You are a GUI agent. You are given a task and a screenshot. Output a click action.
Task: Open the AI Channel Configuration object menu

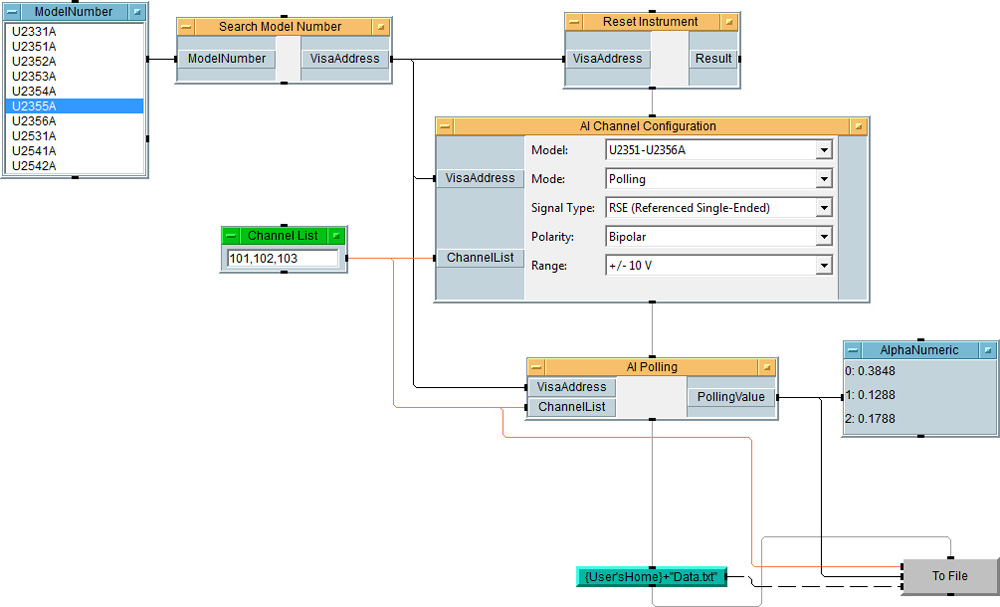(858, 127)
